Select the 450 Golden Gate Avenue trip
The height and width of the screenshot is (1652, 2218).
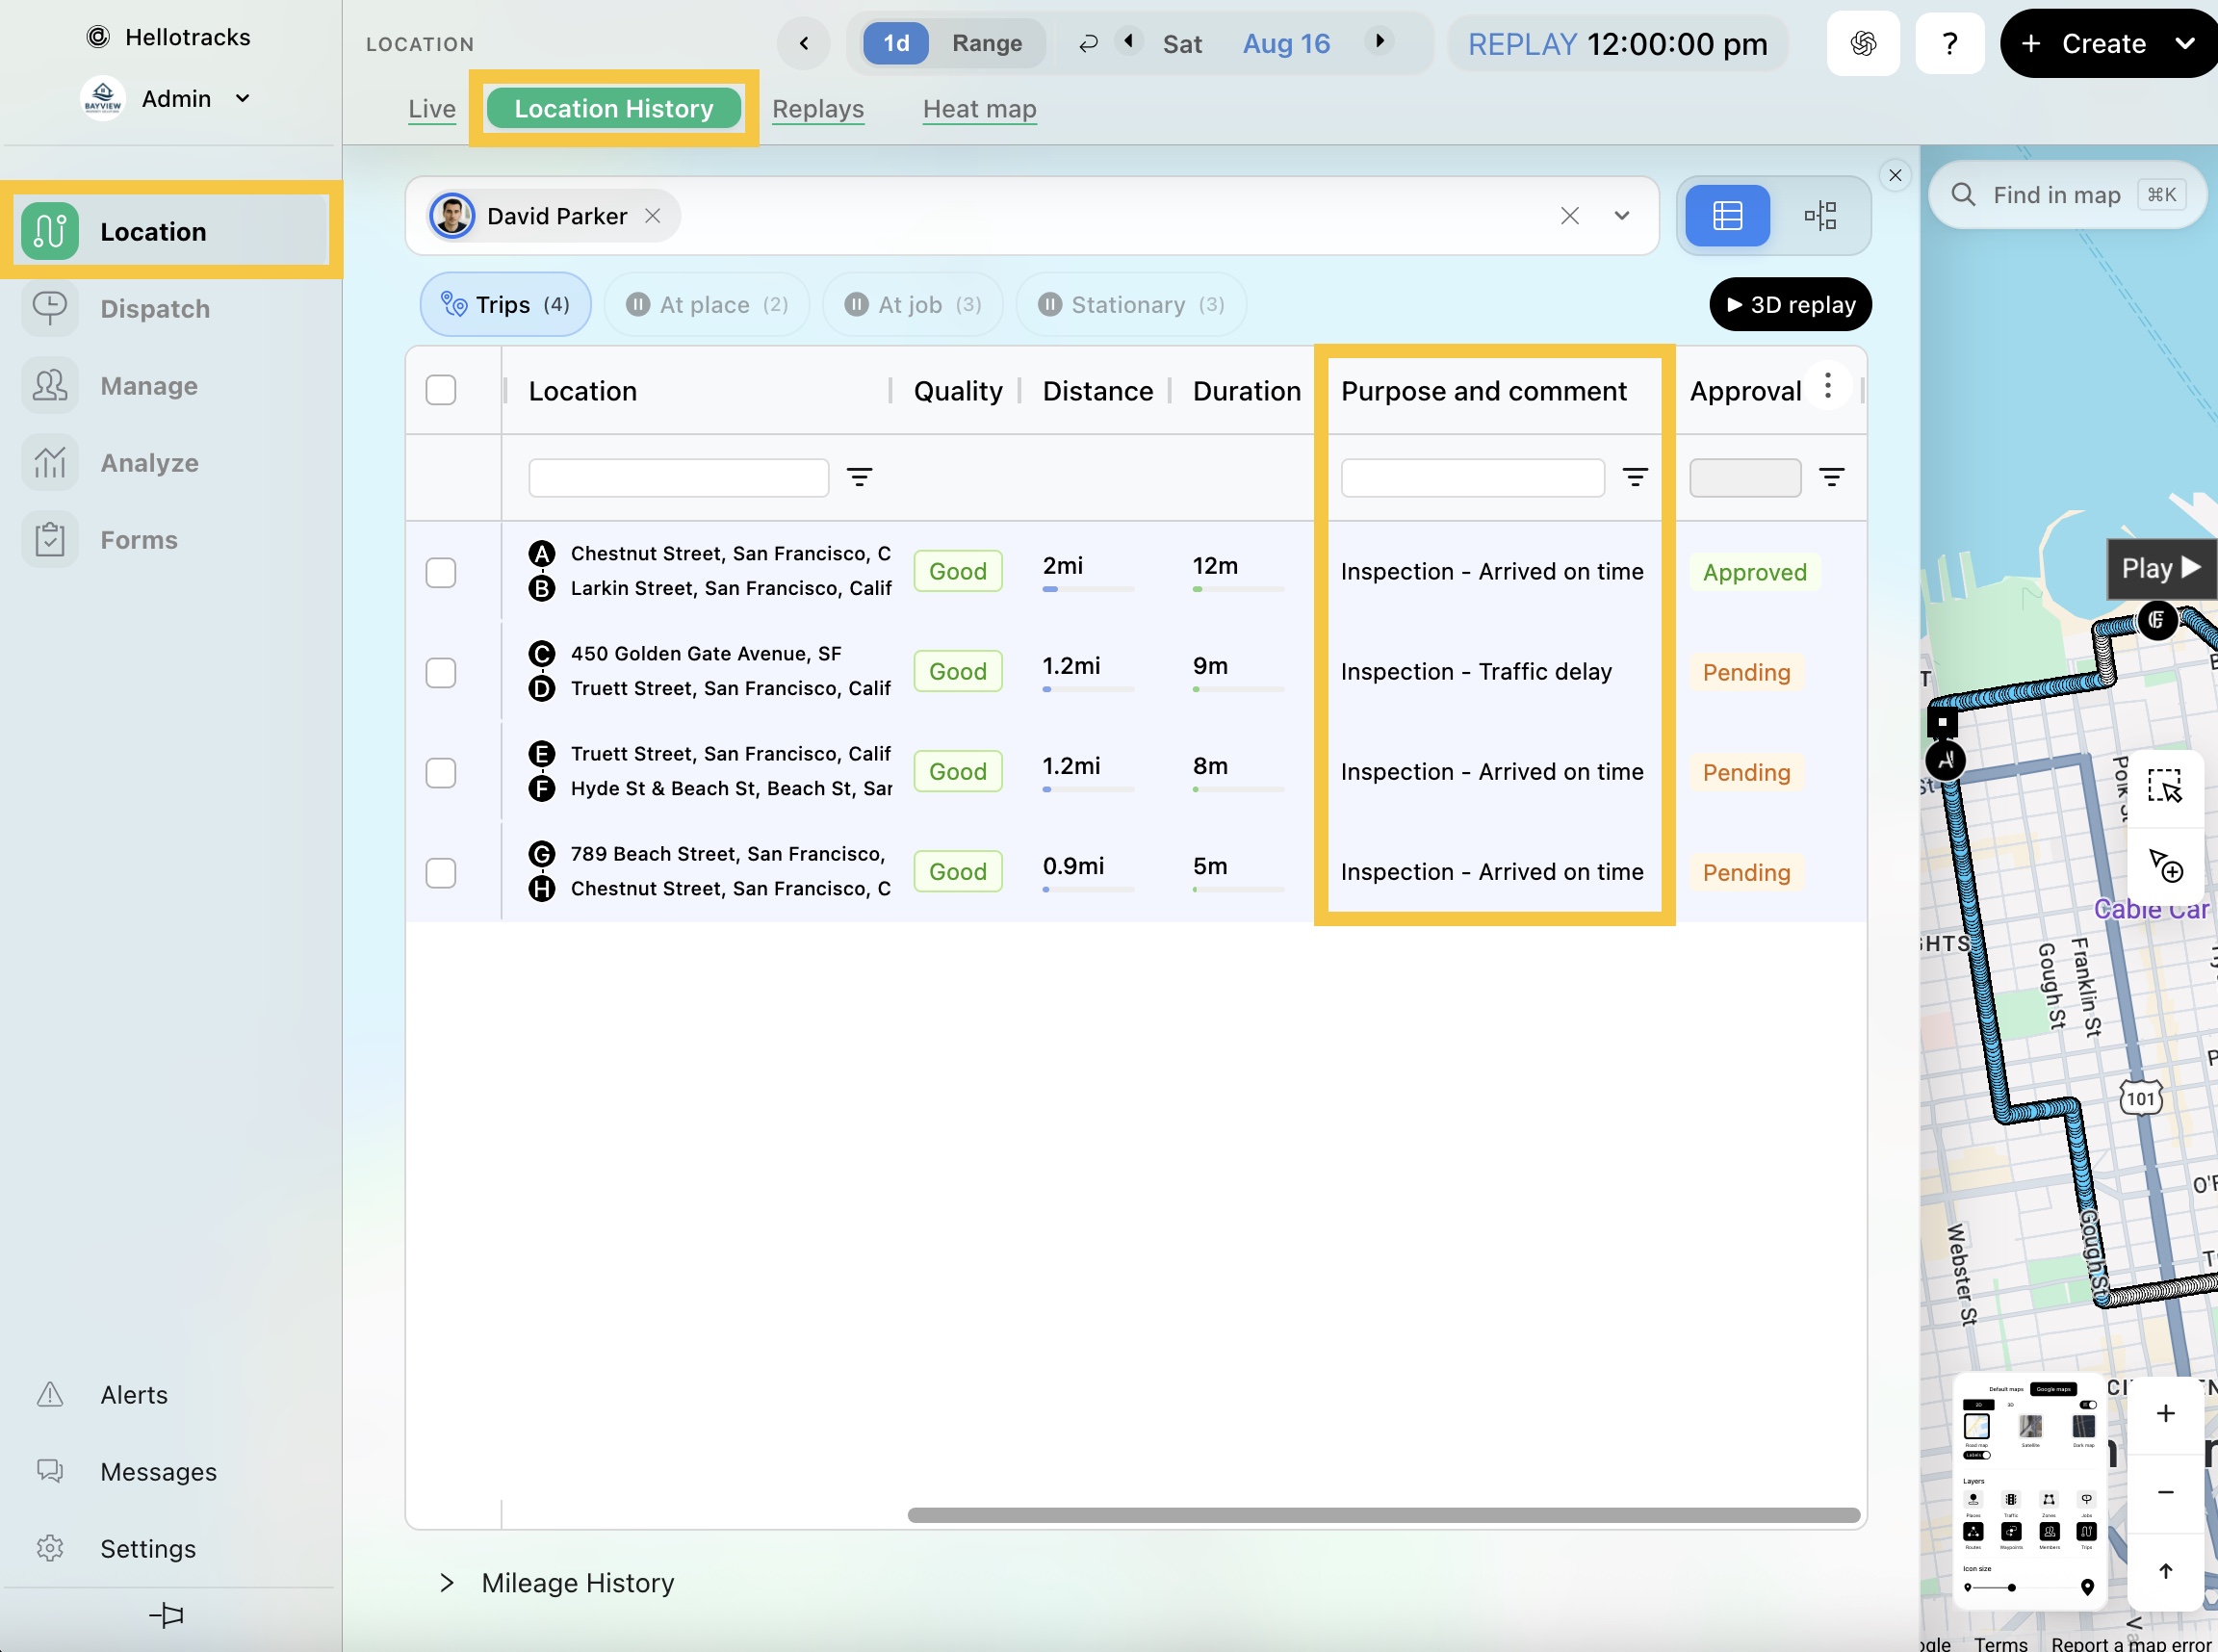tap(441, 672)
